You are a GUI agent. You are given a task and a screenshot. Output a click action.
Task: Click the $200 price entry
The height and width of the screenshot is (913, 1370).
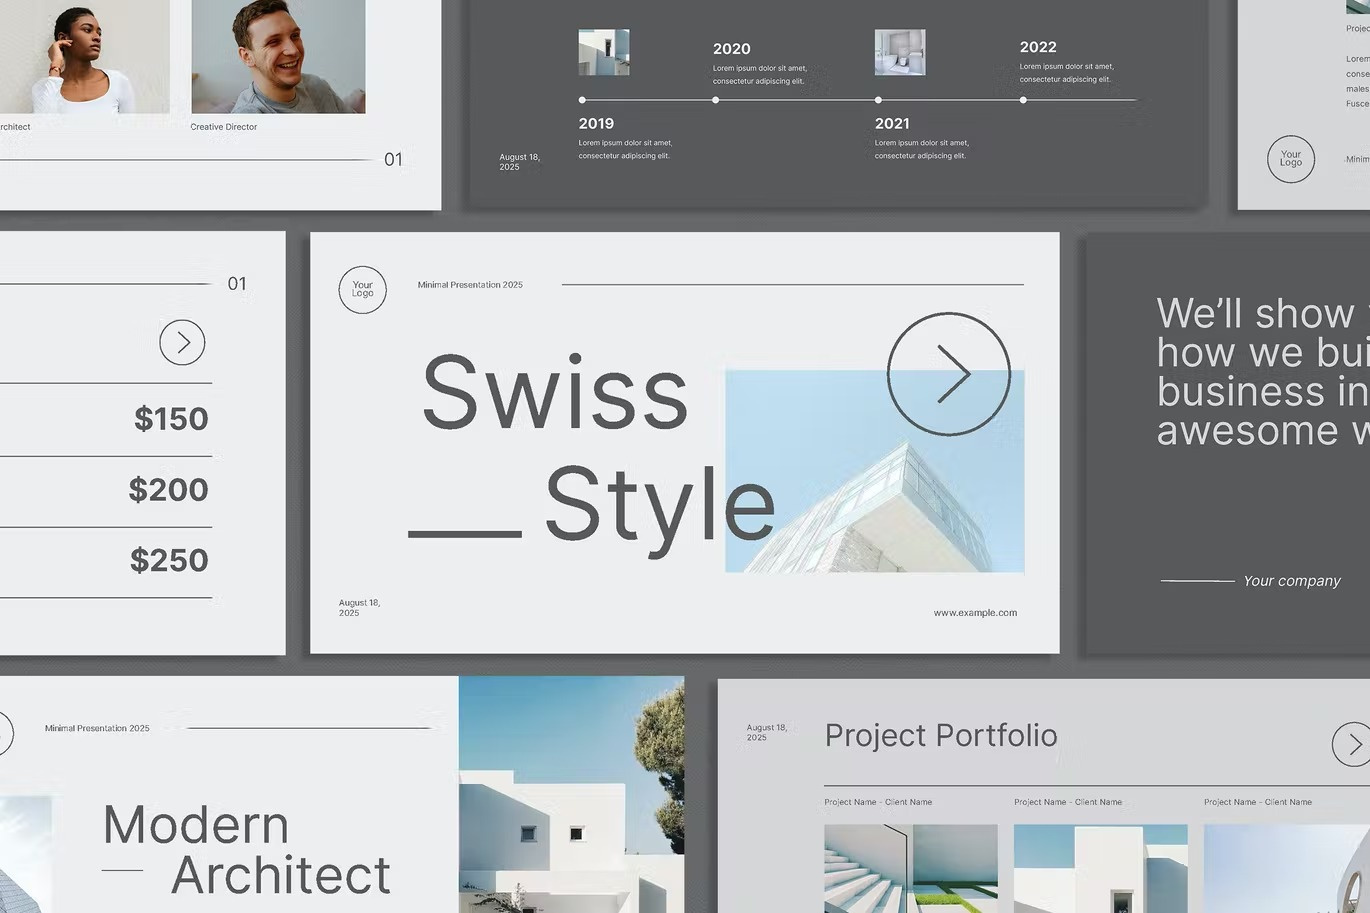[x=168, y=490]
